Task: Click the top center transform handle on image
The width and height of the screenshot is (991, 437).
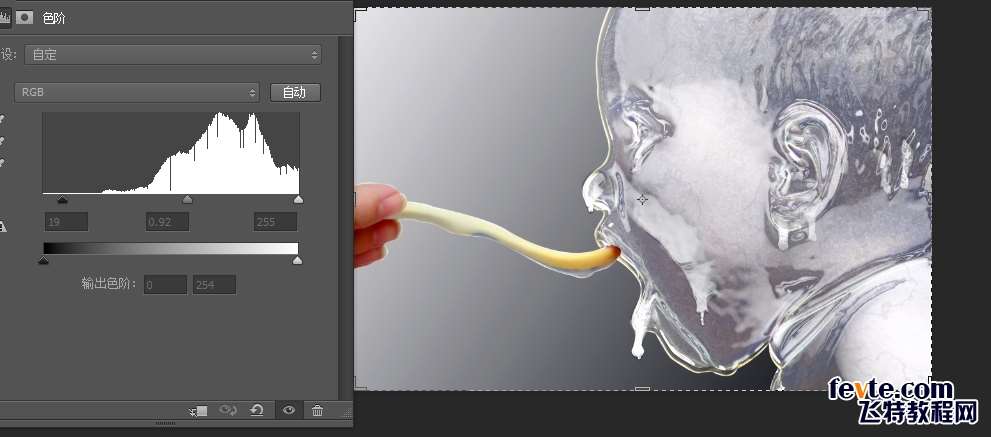Action: [x=642, y=9]
